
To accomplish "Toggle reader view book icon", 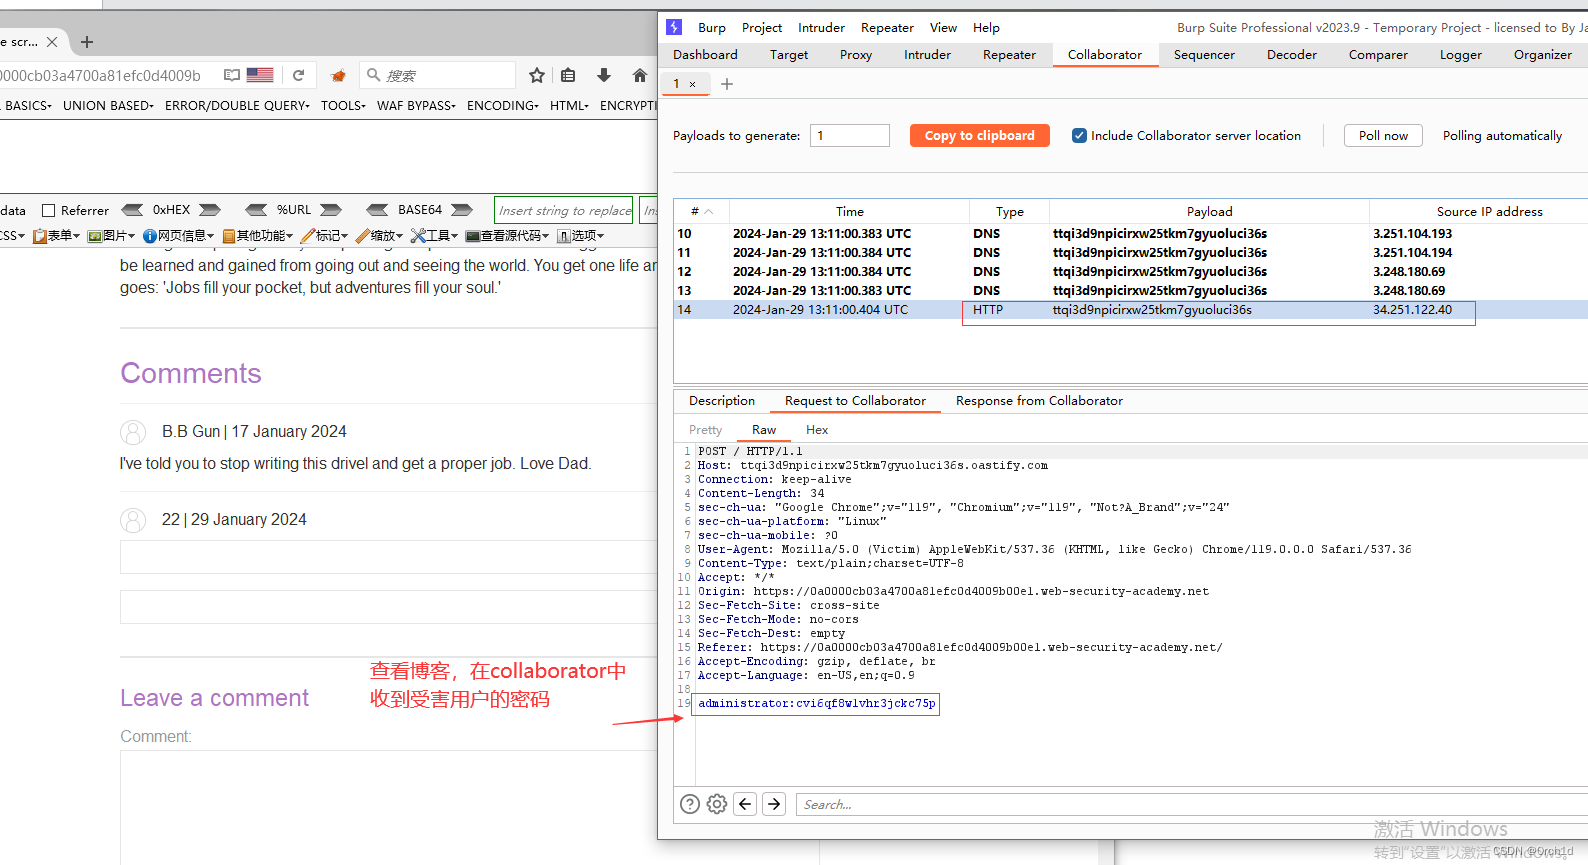I will pos(232,75).
